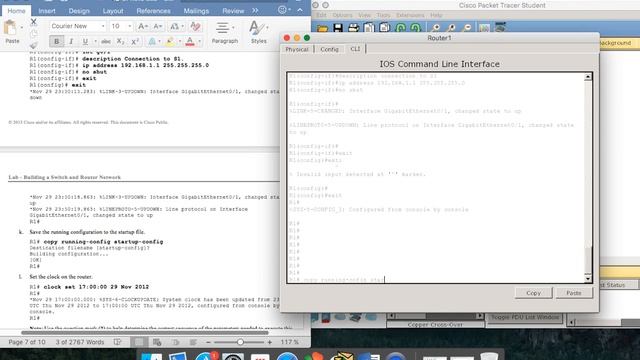The height and width of the screenshot is (360, 640).
Task: Open the Options menu in Packet Tracer
Action: [x=342, y=15]
